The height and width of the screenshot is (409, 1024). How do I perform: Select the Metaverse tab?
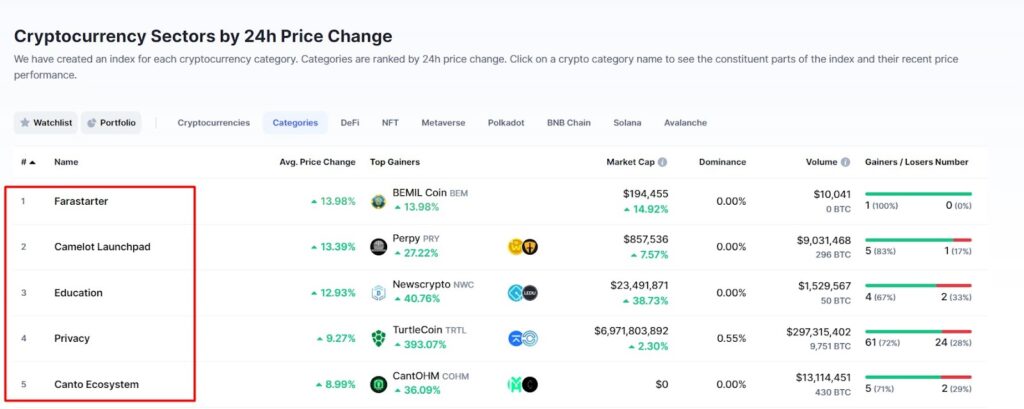coord(443,123)
